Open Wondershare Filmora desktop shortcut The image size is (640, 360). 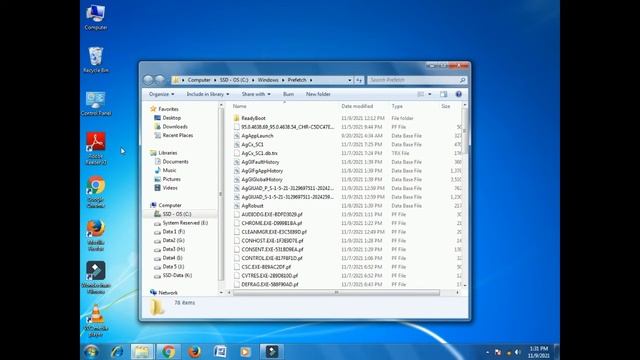pos(96,278)
